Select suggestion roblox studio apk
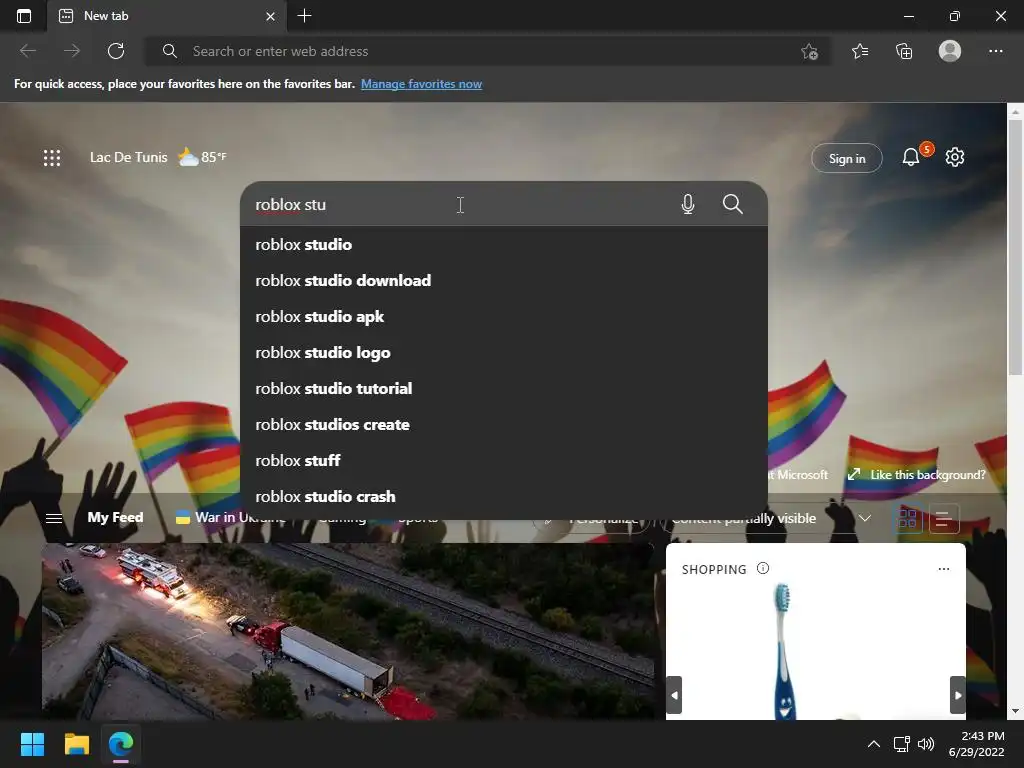Viewport: 1024px width, 768px height. [504, 316]
